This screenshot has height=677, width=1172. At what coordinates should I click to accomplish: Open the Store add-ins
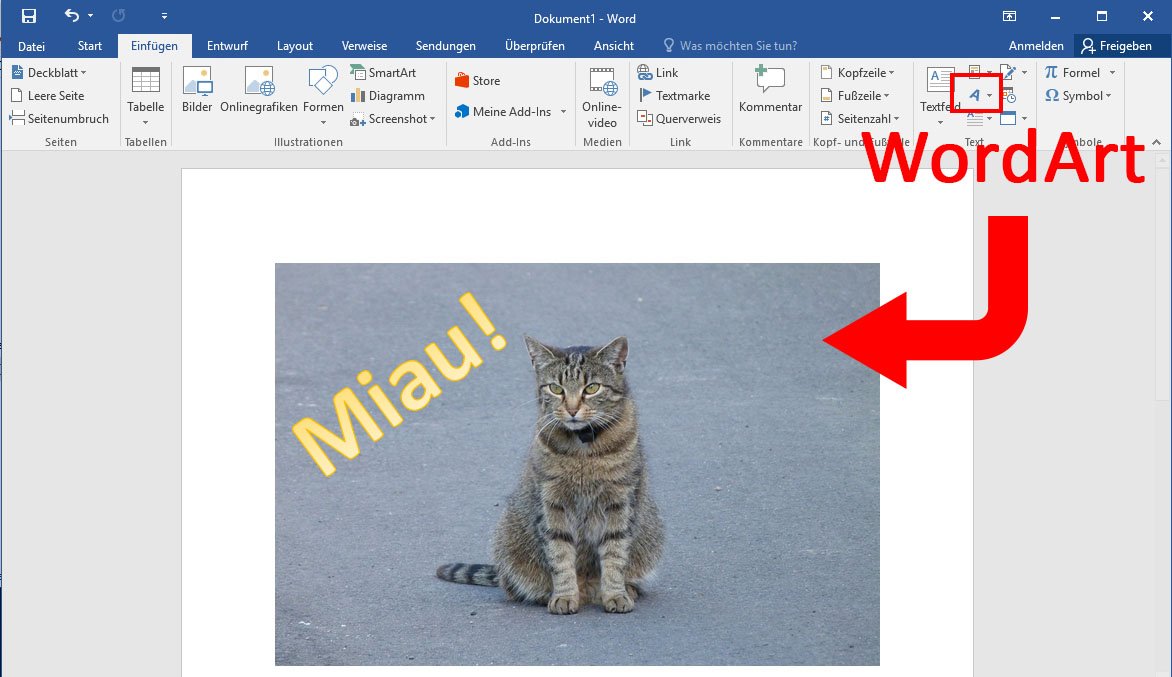tap(477, 81)
